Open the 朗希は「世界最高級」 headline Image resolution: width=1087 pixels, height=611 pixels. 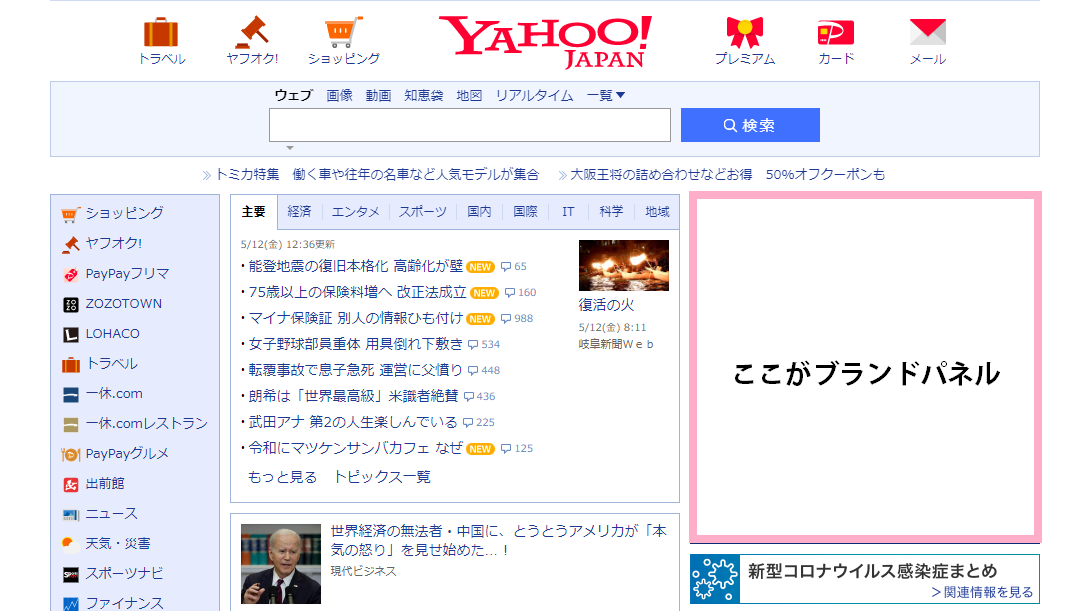(x=354, y=397)
